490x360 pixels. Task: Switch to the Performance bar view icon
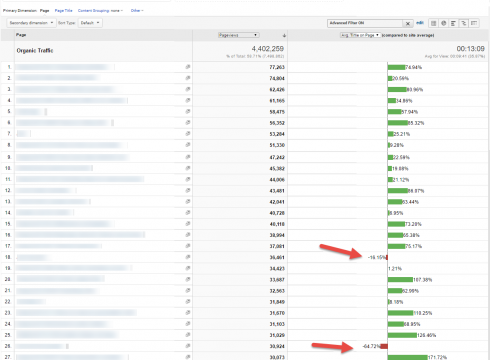453,23
